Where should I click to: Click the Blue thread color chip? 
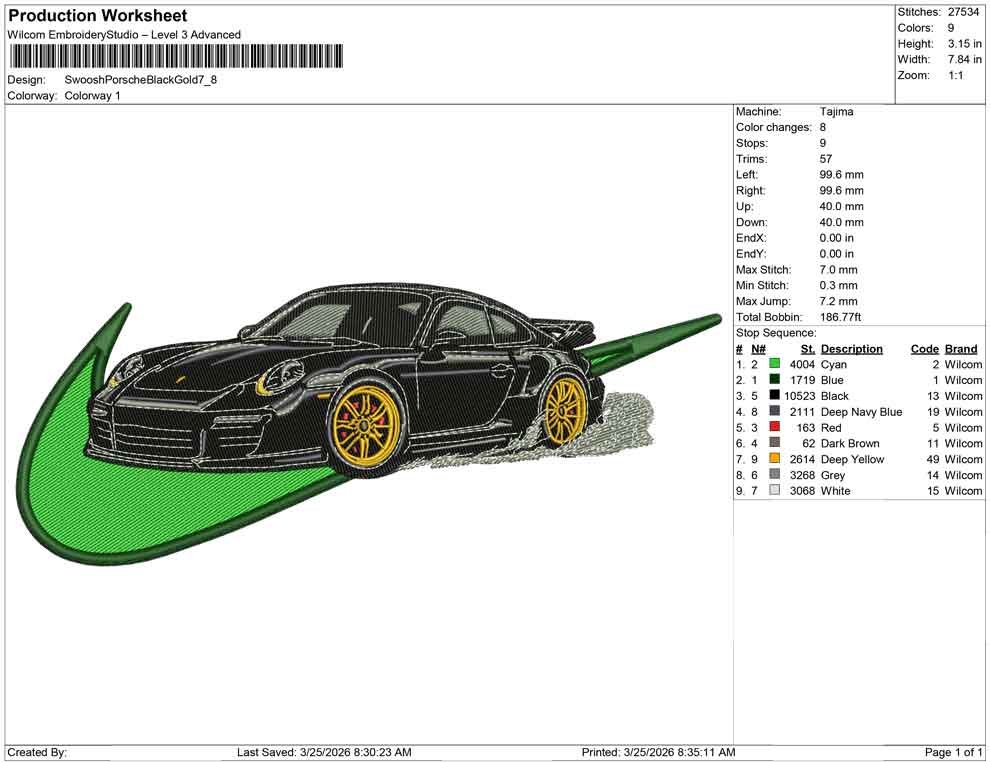(x=773, y=380)
